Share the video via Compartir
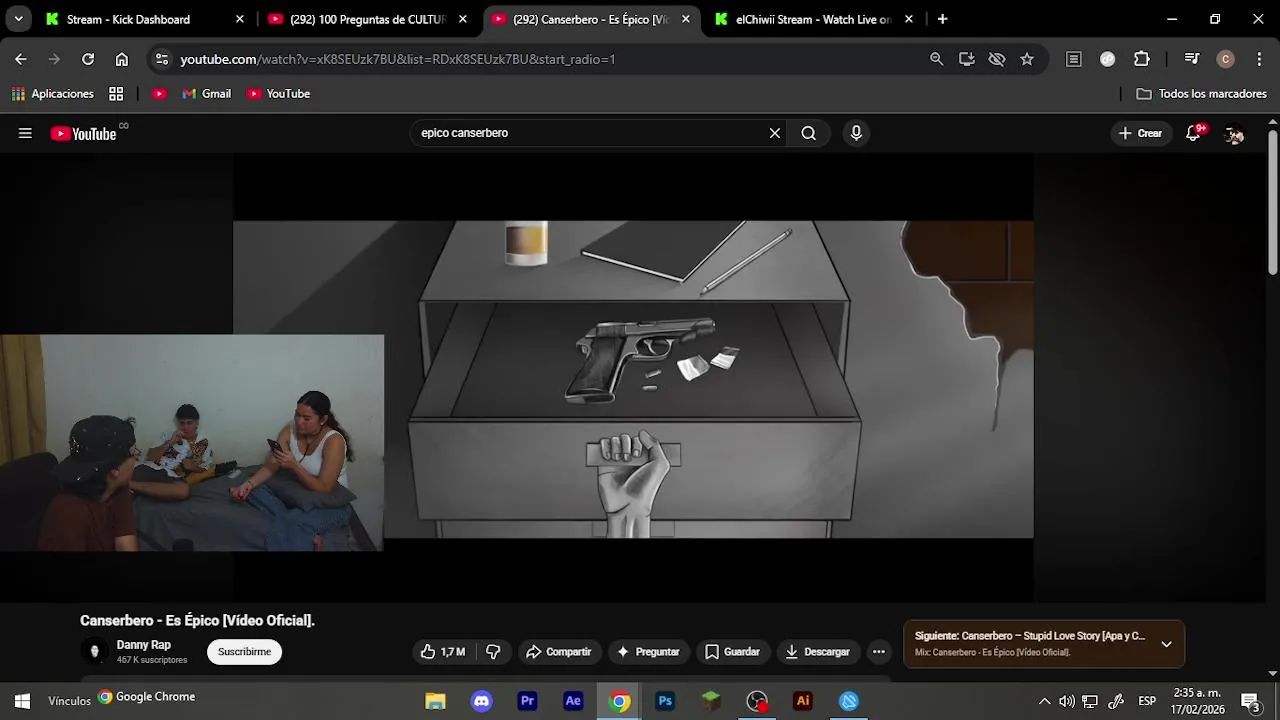 [559, 652]
